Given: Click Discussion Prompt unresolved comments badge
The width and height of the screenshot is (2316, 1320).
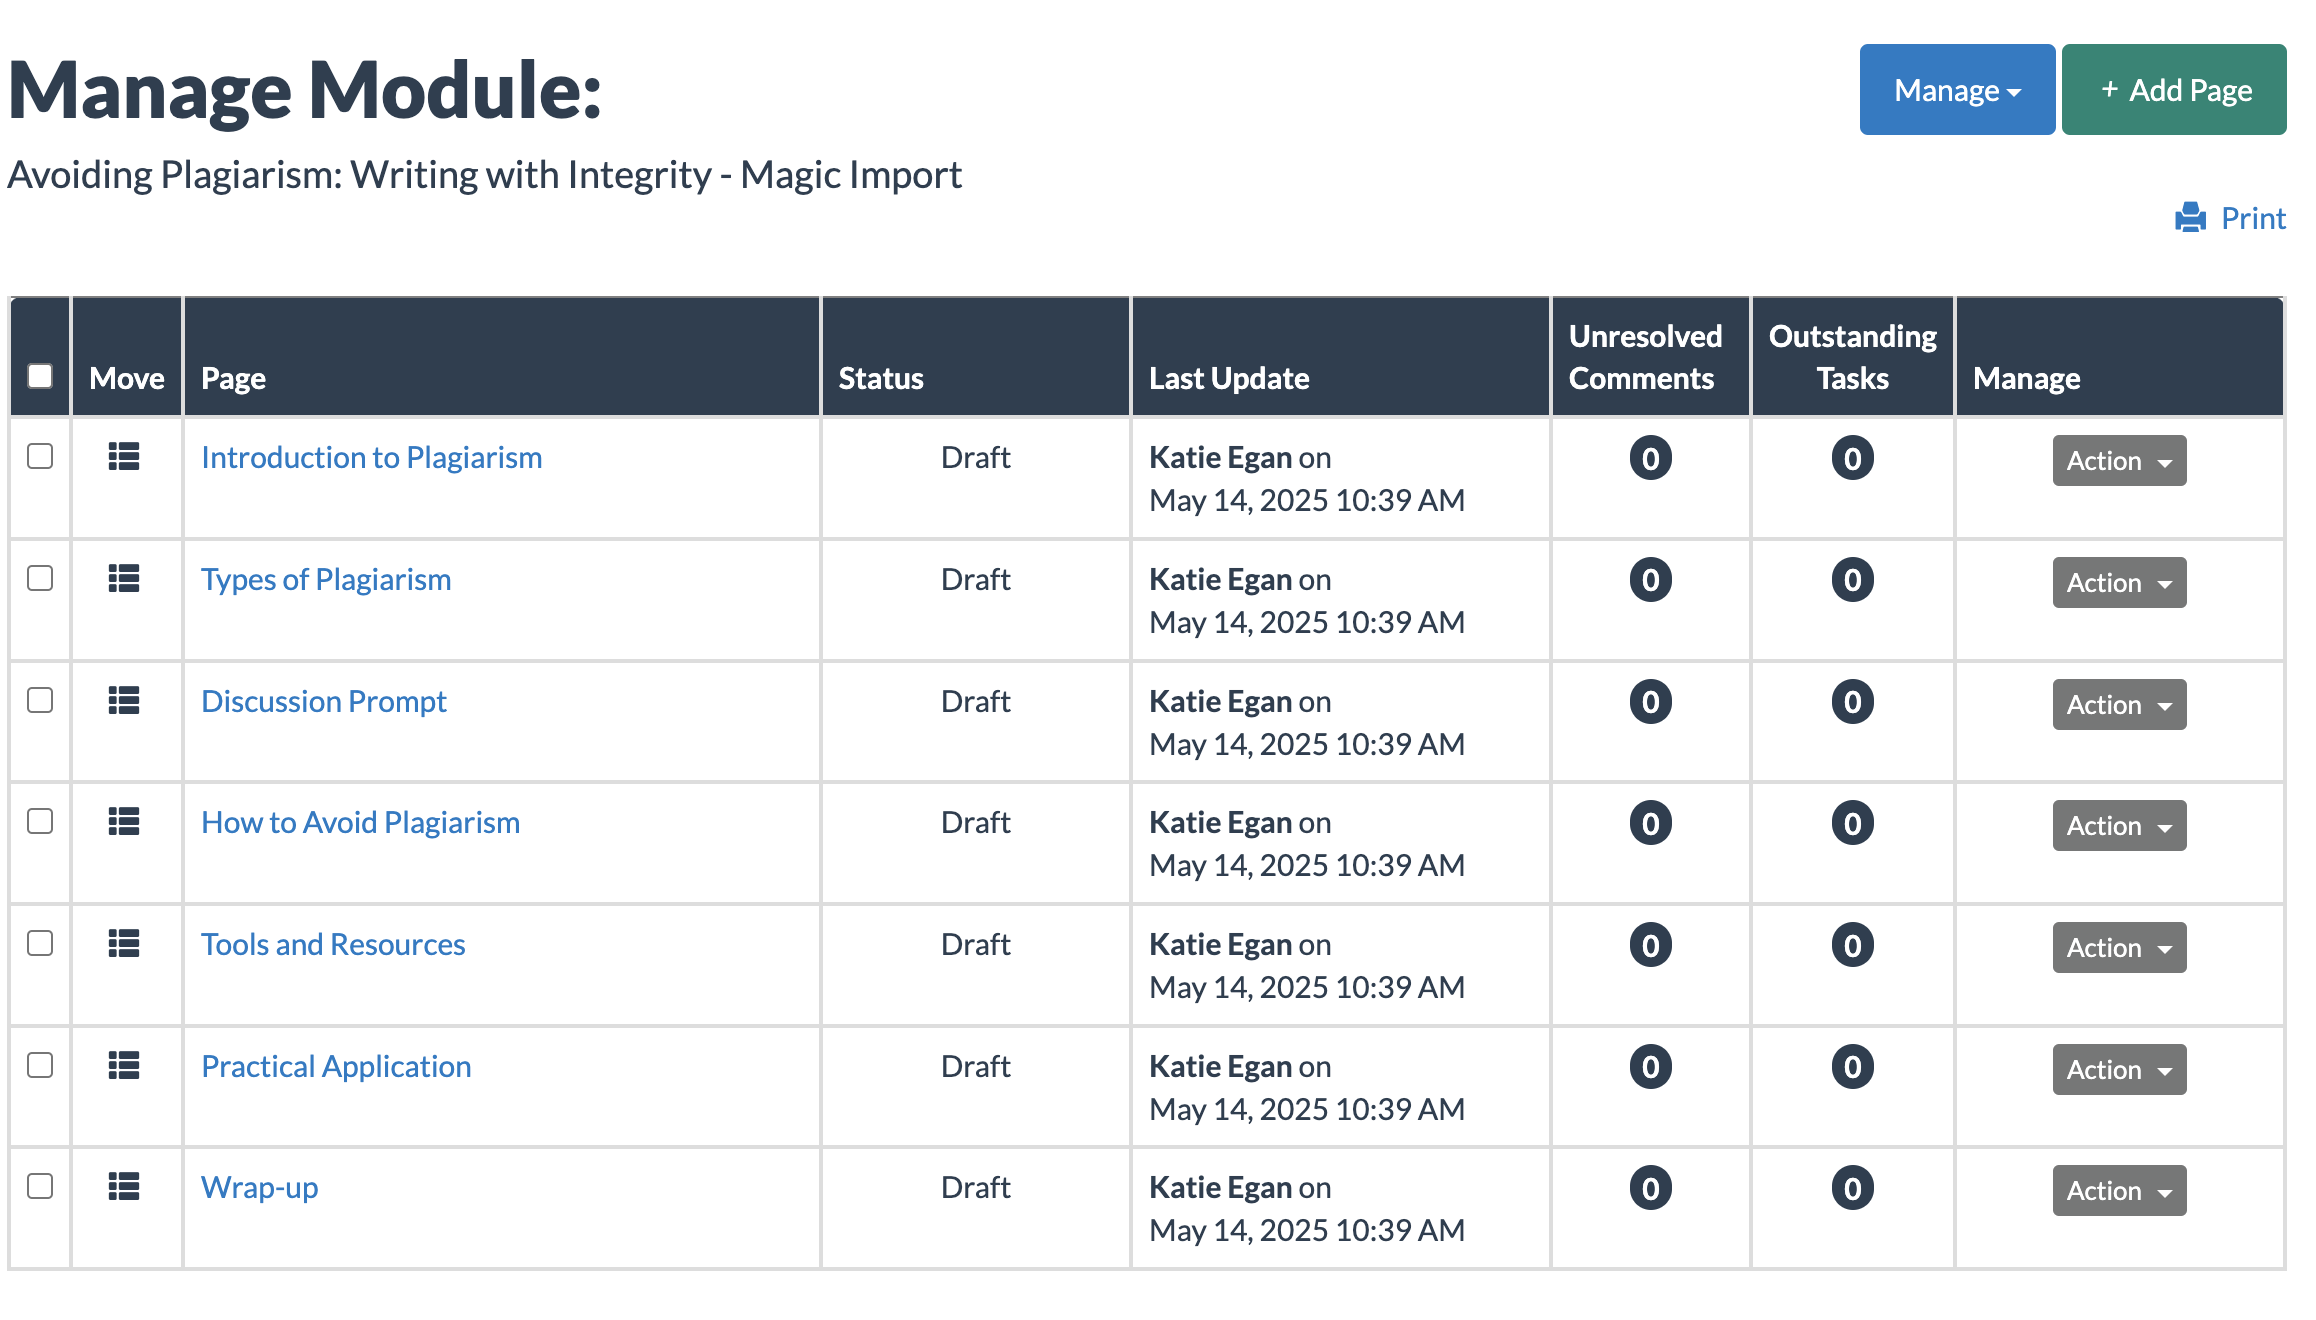Looking at the screenshot, I should click(1650, 702).
